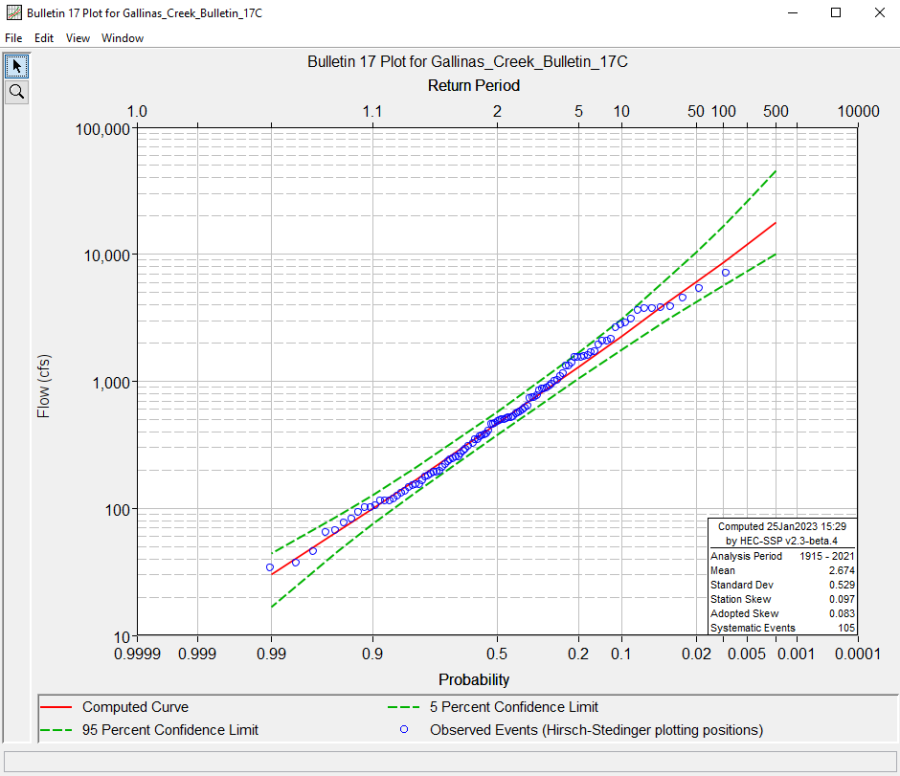Click the 5 Percent Confidence Limit legend dash
The height and width of the screenshot is (776, 900).
point(405,707)
